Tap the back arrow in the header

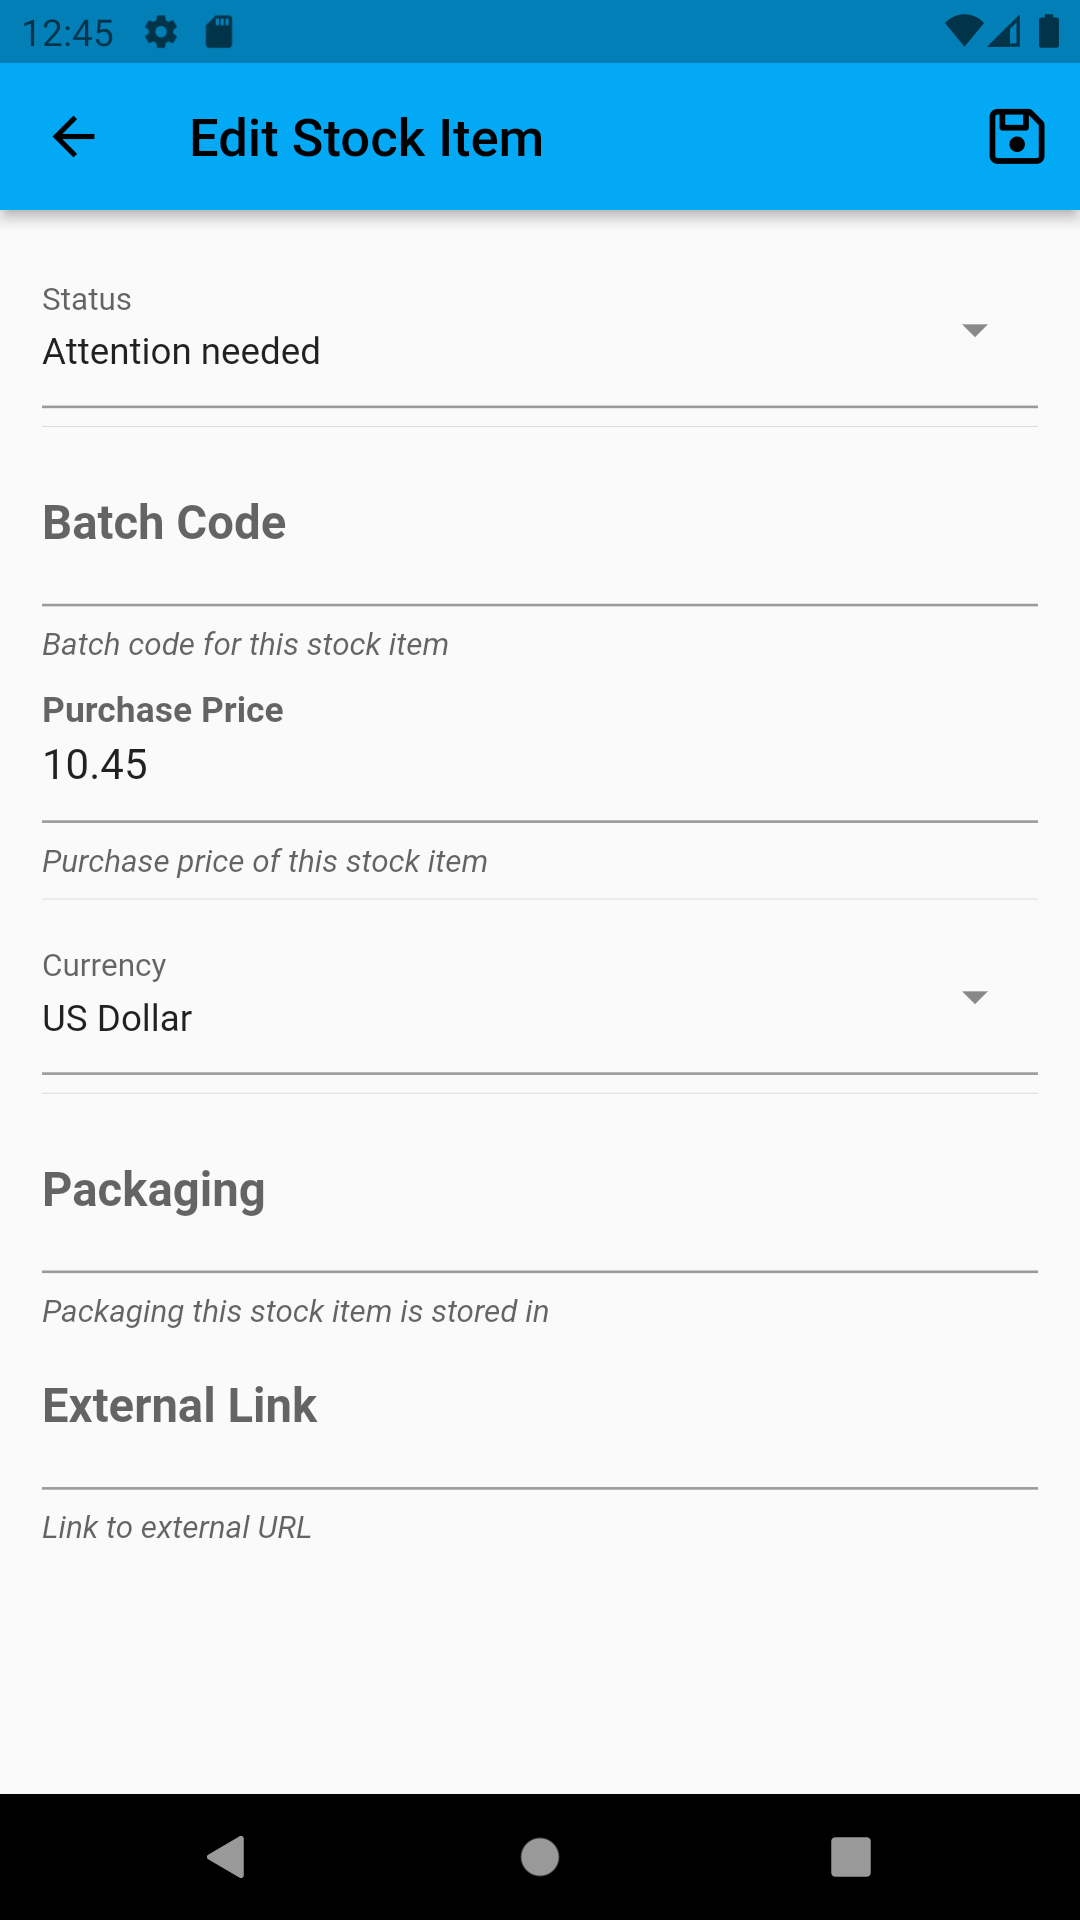[x=73, y=137]
